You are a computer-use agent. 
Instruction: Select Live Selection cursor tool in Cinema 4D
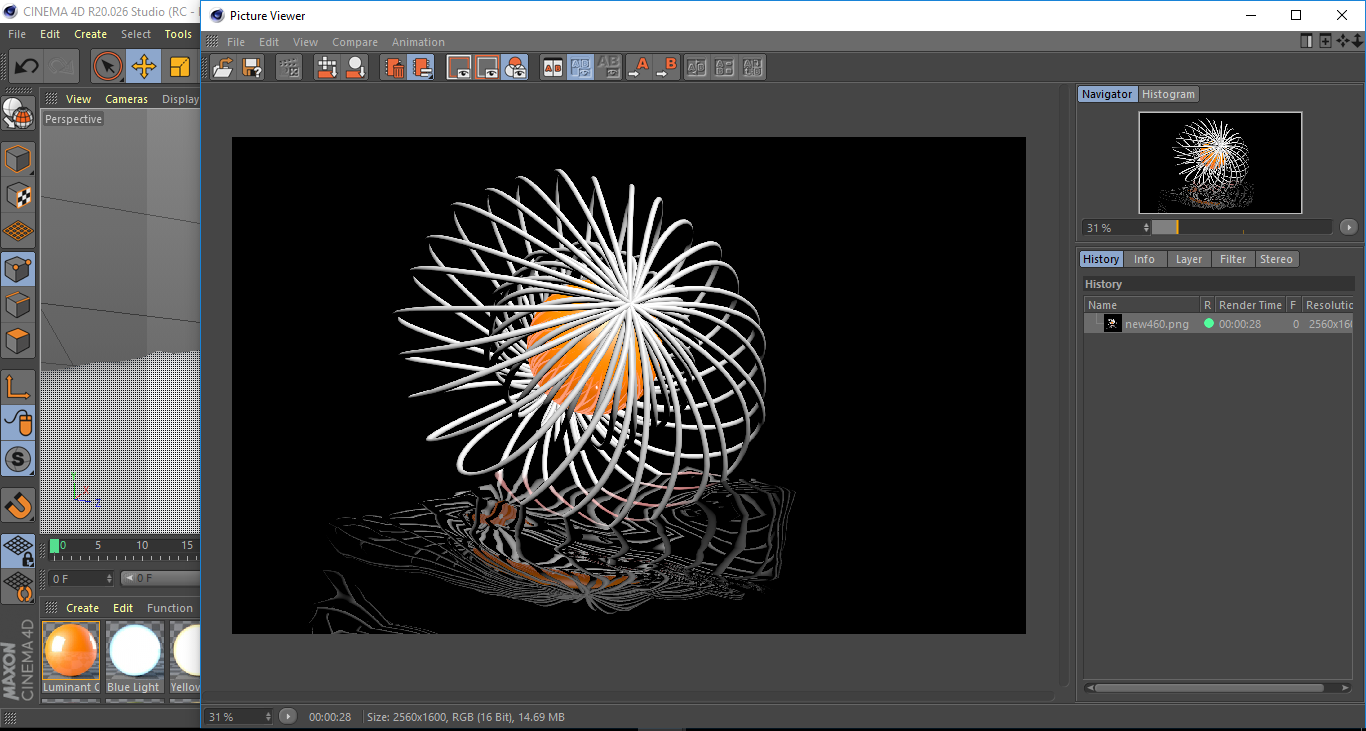pos(108,67)
